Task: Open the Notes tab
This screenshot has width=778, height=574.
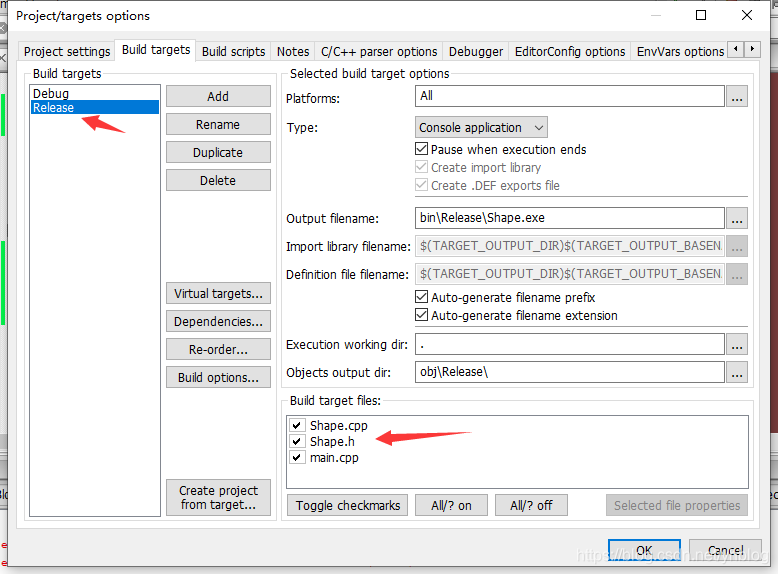Action: coord(293,52)
